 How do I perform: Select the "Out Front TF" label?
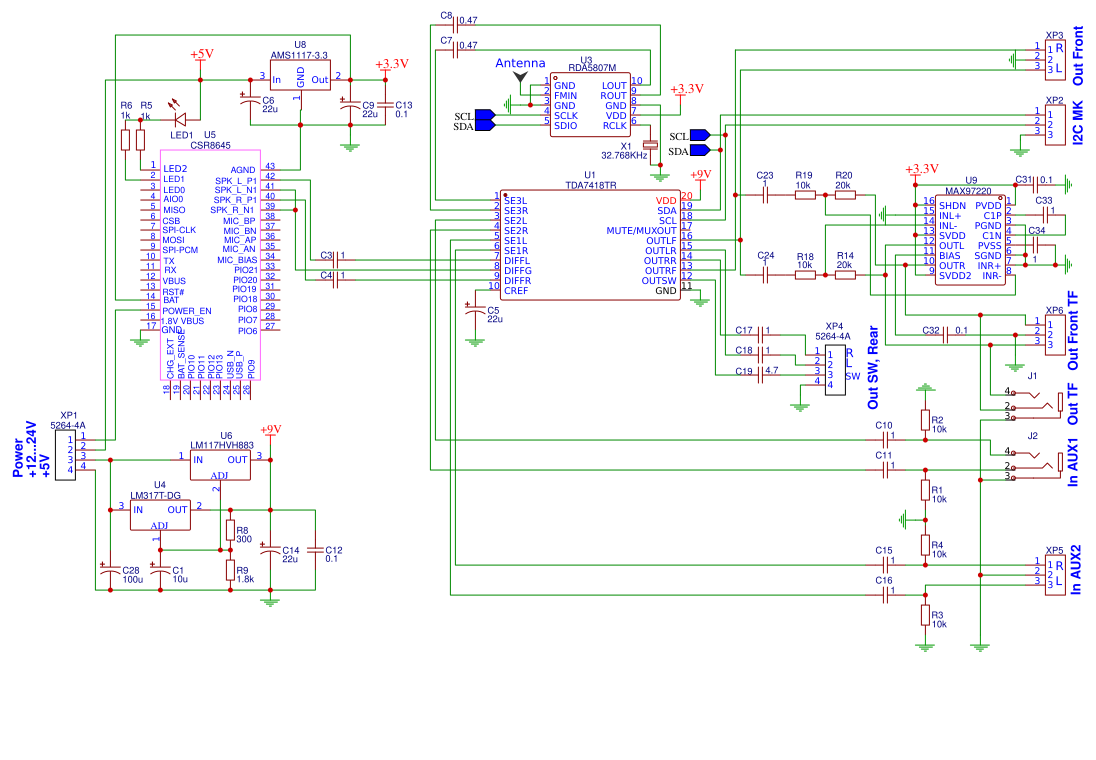(x=1074, y=331)
